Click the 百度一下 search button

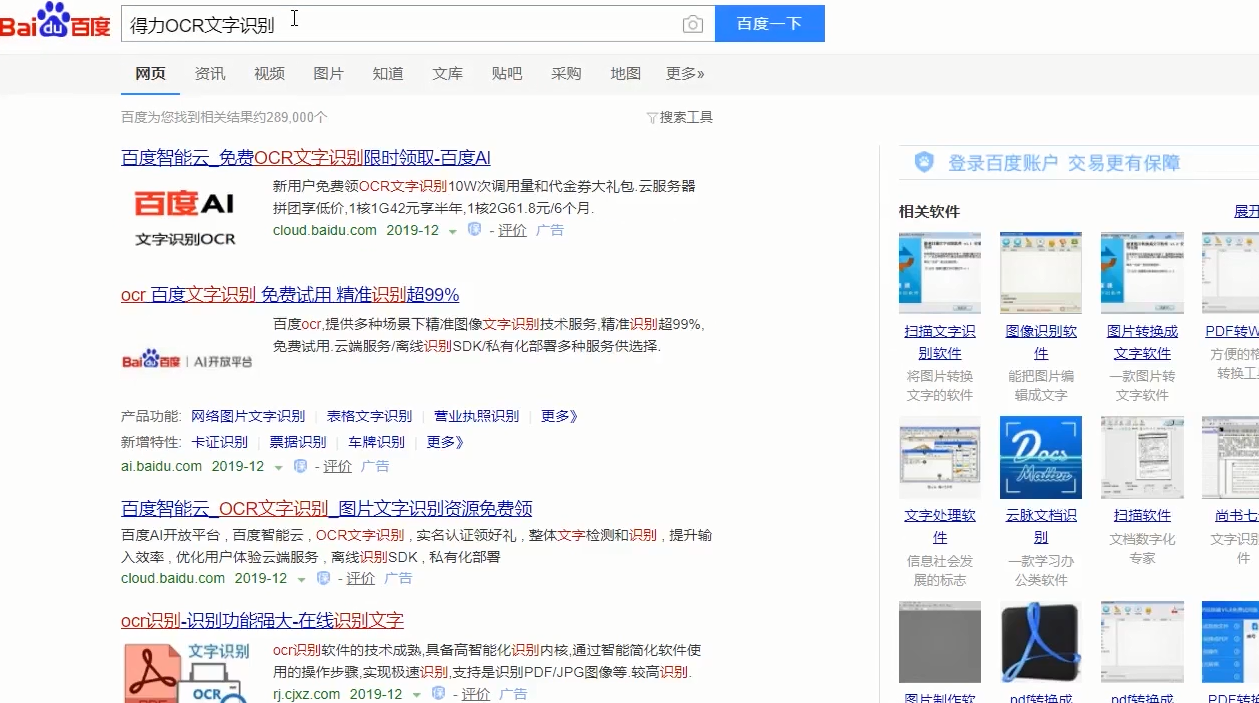pos(770,24)
